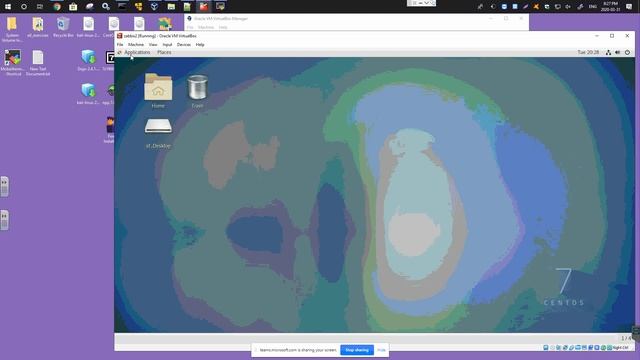Viewport: 640px width, 360px height.
Task: Open the VirtualBox VM View menu
Action: [x=153, y=44]
